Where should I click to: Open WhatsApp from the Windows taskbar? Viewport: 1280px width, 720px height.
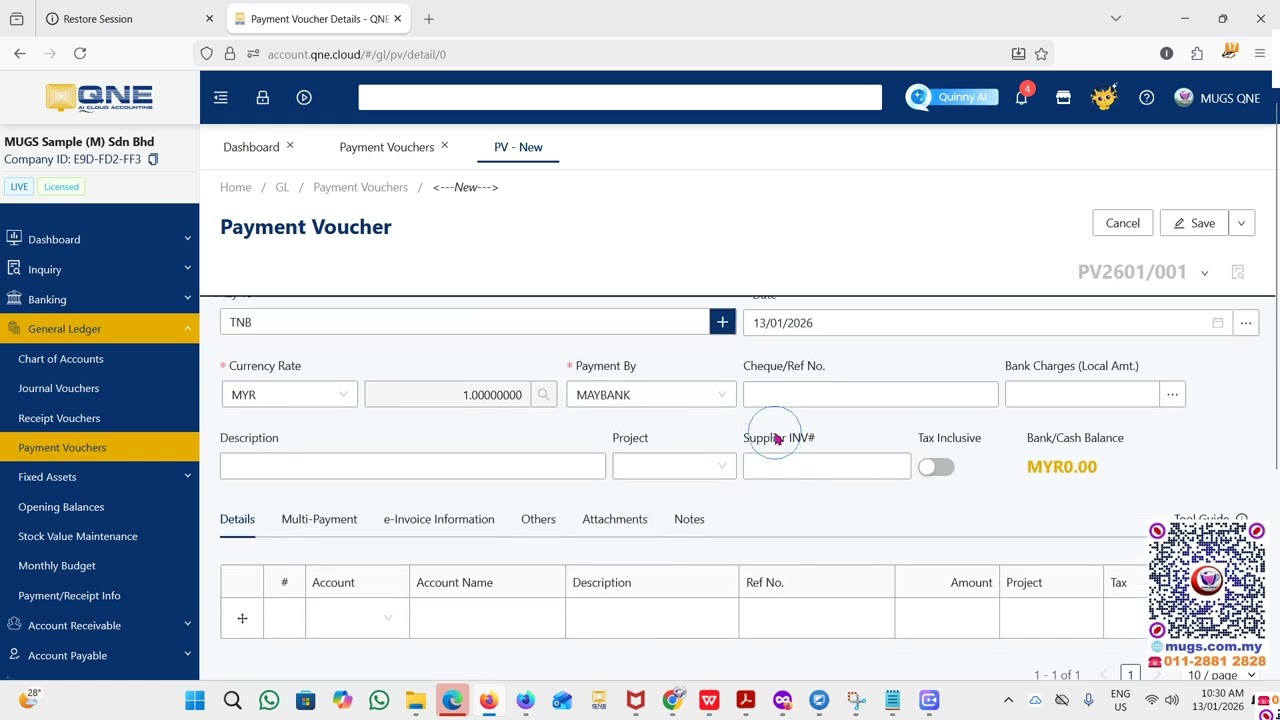point(269,700)
